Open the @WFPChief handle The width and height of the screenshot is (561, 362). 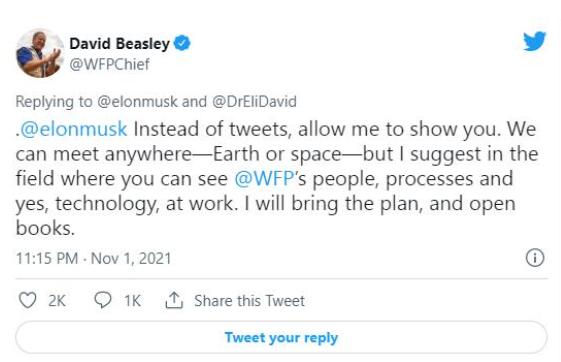(x=109, y=64)
